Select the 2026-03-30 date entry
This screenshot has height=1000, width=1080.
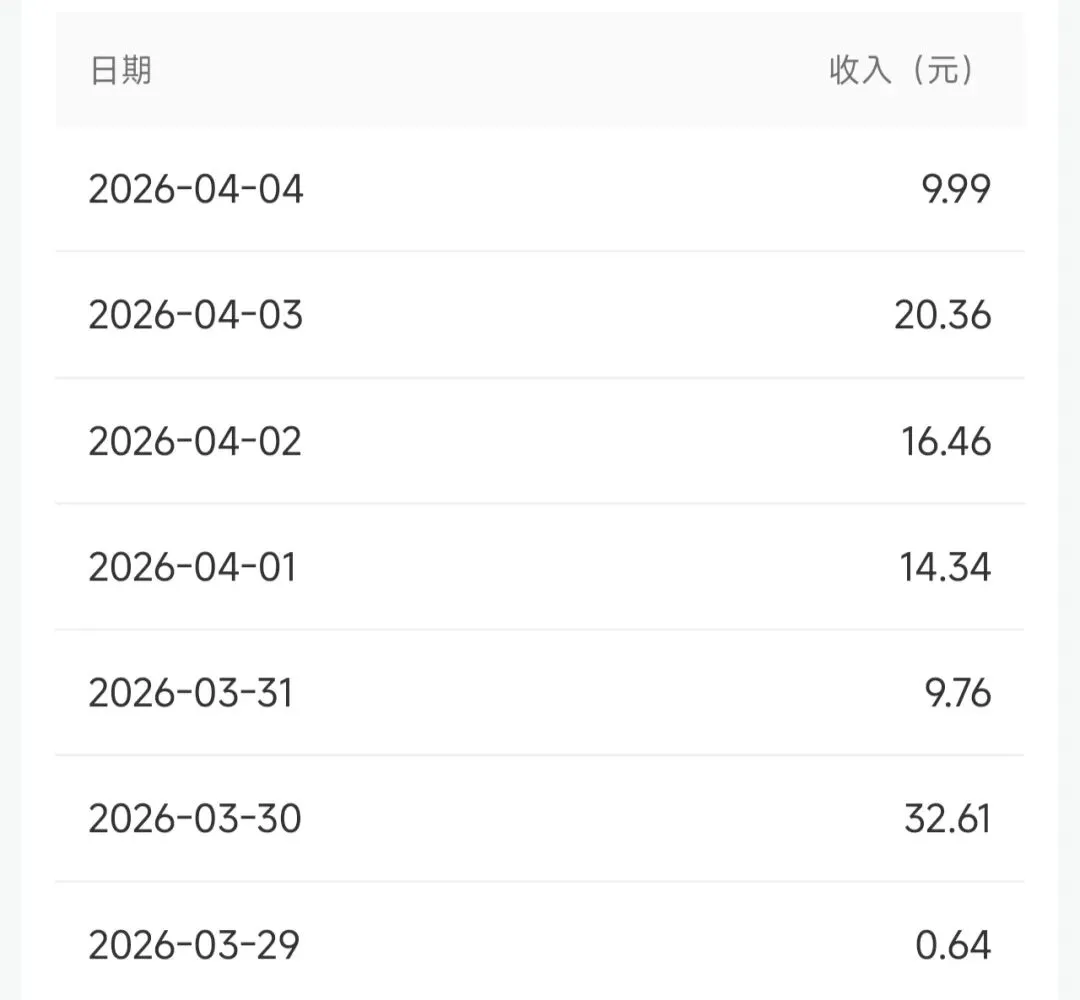[195, 819]
